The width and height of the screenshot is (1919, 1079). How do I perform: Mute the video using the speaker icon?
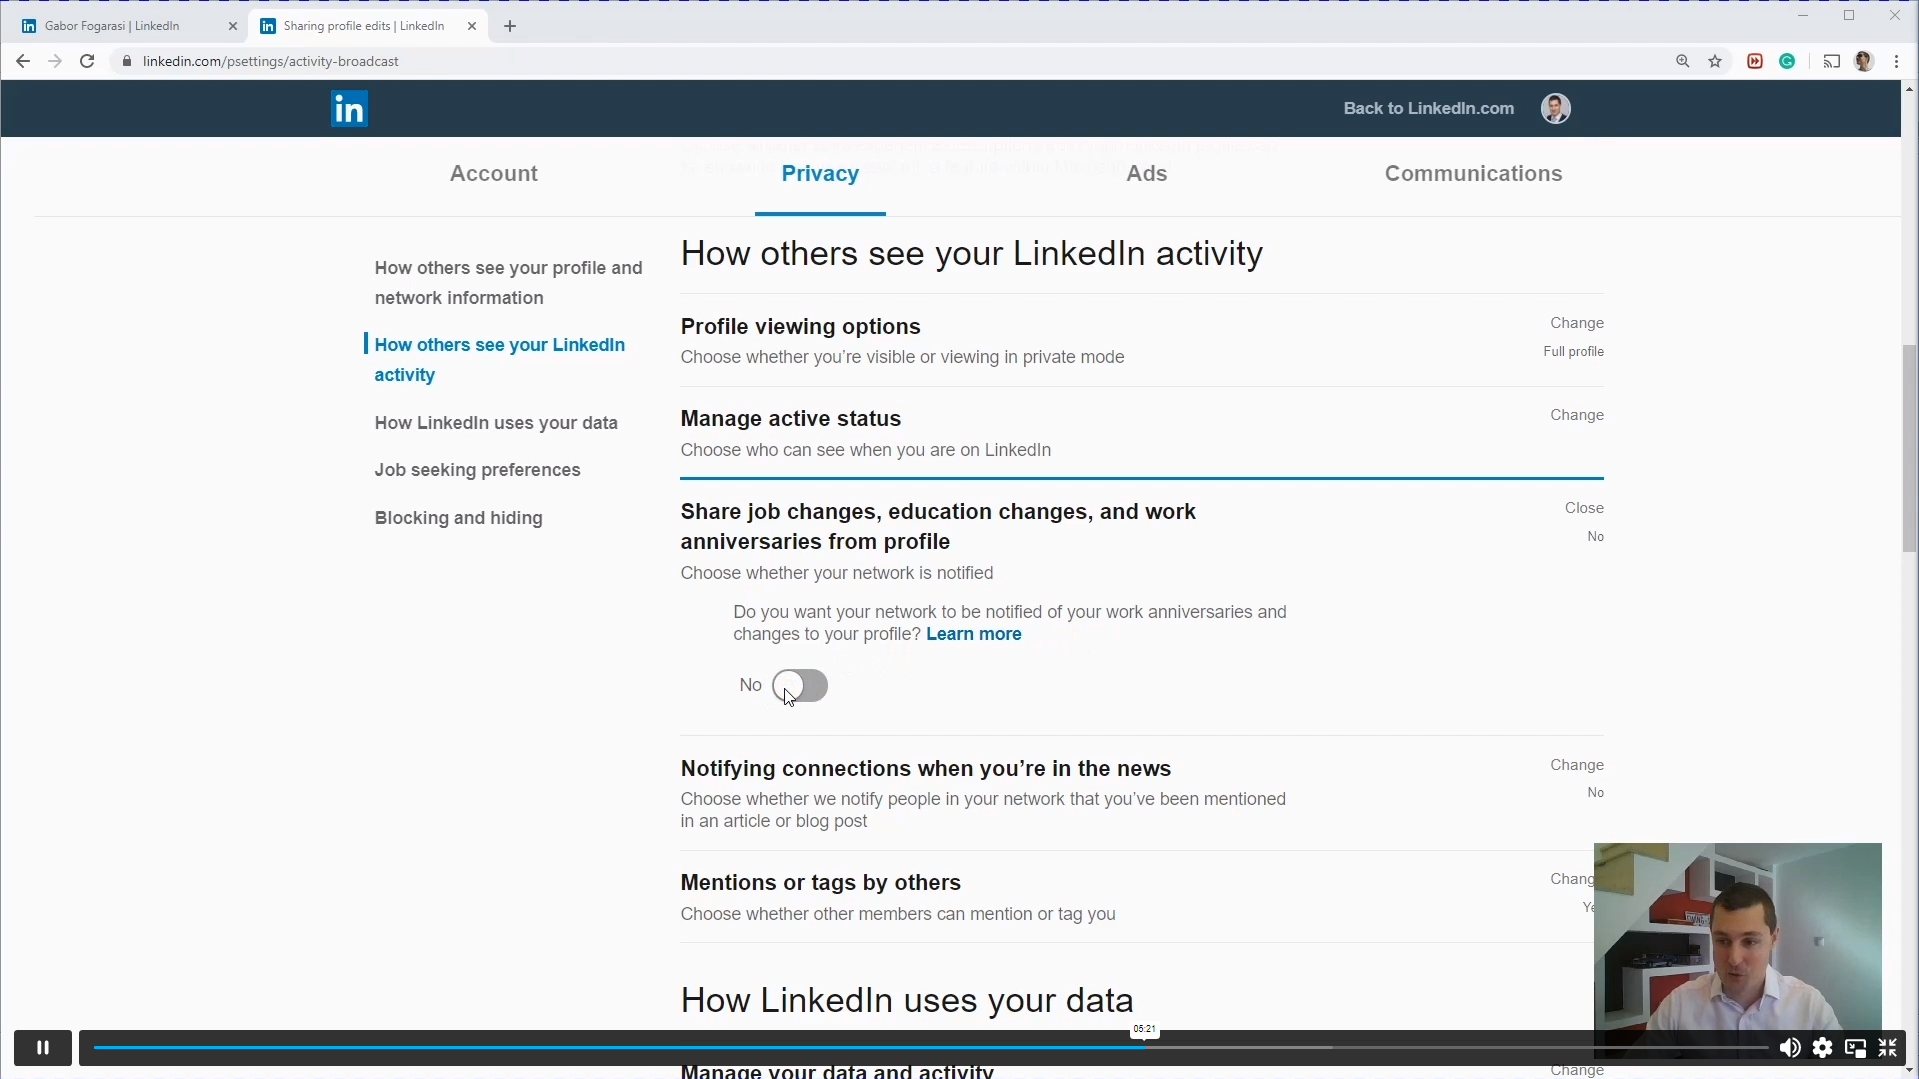[1789, 1047]
